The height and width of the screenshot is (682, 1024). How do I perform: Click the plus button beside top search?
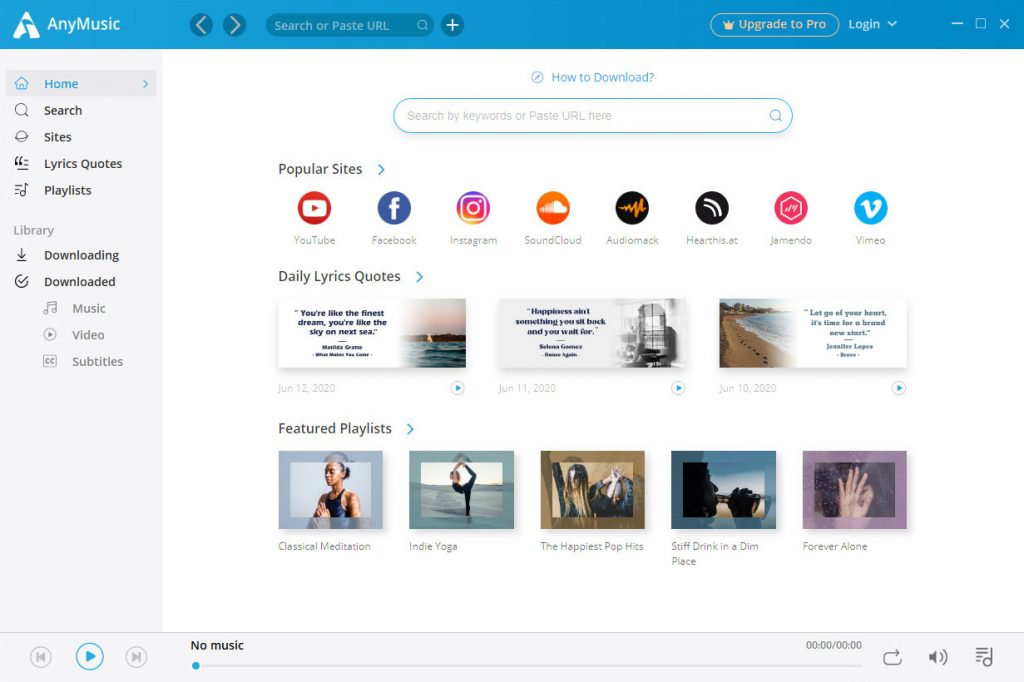click(453, 25)
